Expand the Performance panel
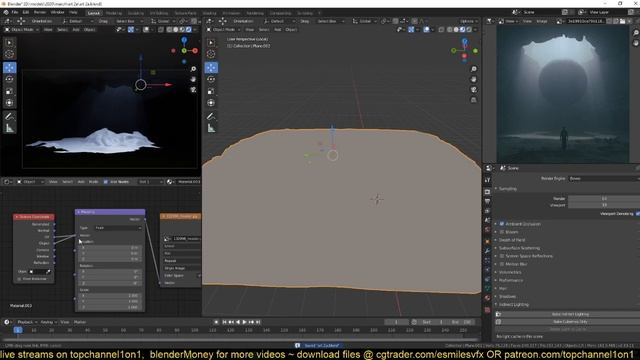 (x=511, y=280)
